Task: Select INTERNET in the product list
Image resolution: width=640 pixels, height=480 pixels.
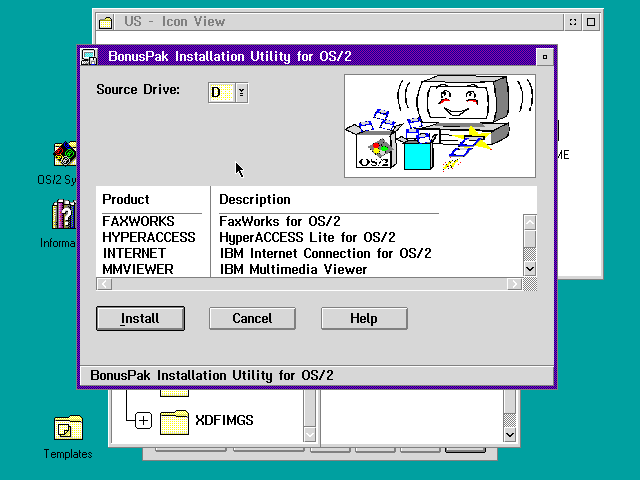Action: coord(134,253)
